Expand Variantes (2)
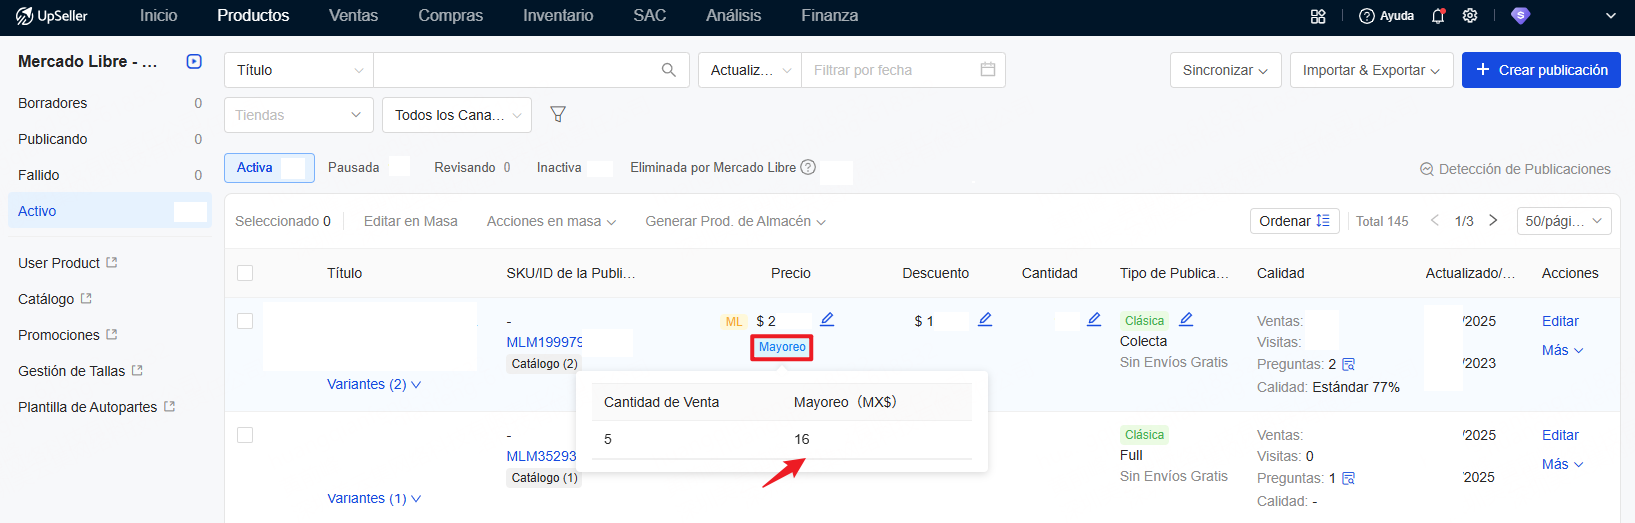The image size is (1635, 523). 374,384
